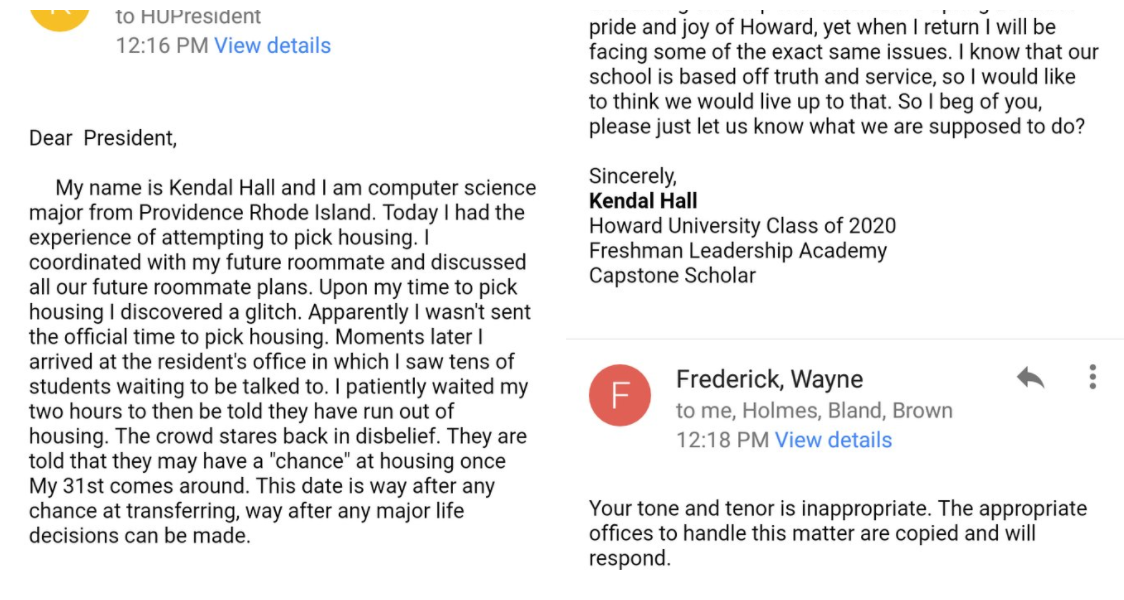Tap the red F sender avatar

click(619, 395)
